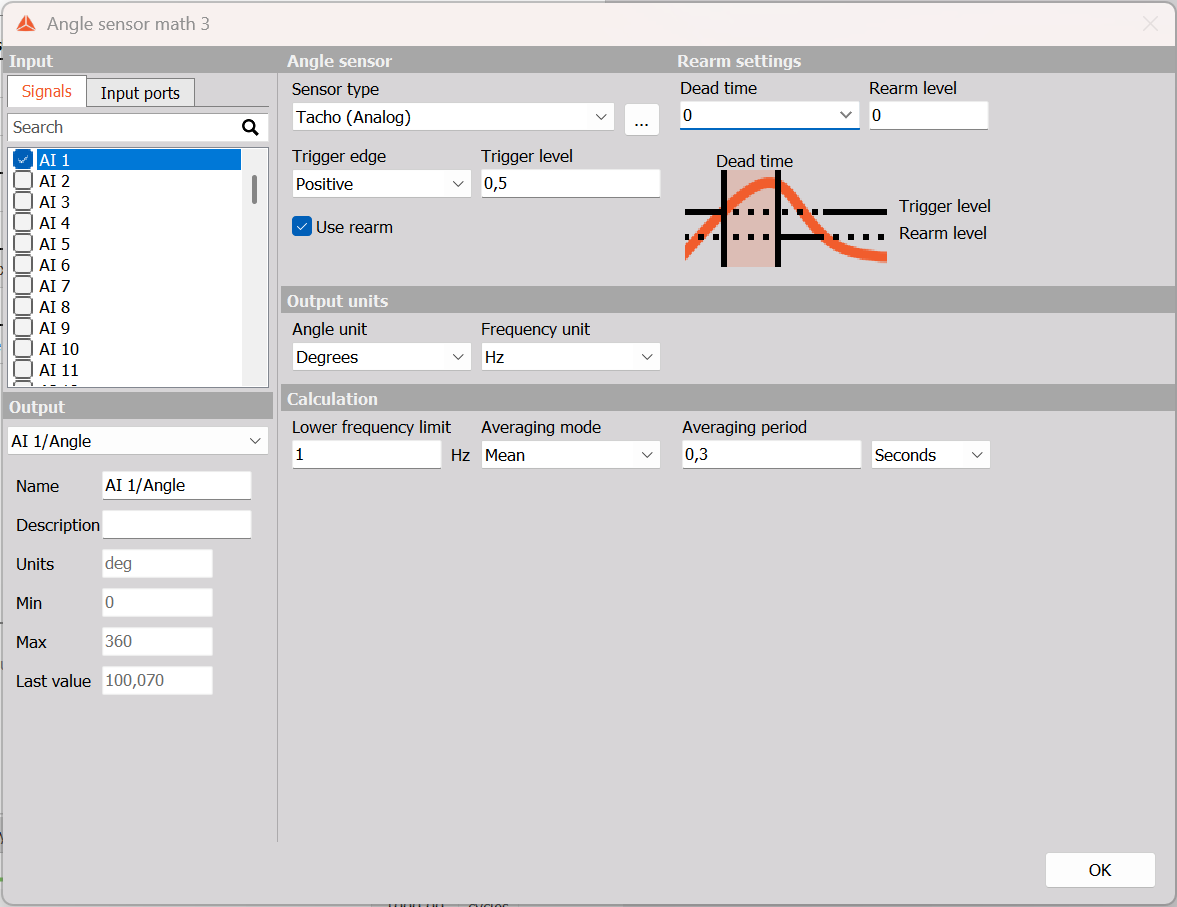Open the averaging period Seconds dropdown
The image size is (1177, 907).
click(x=930, y=455)
